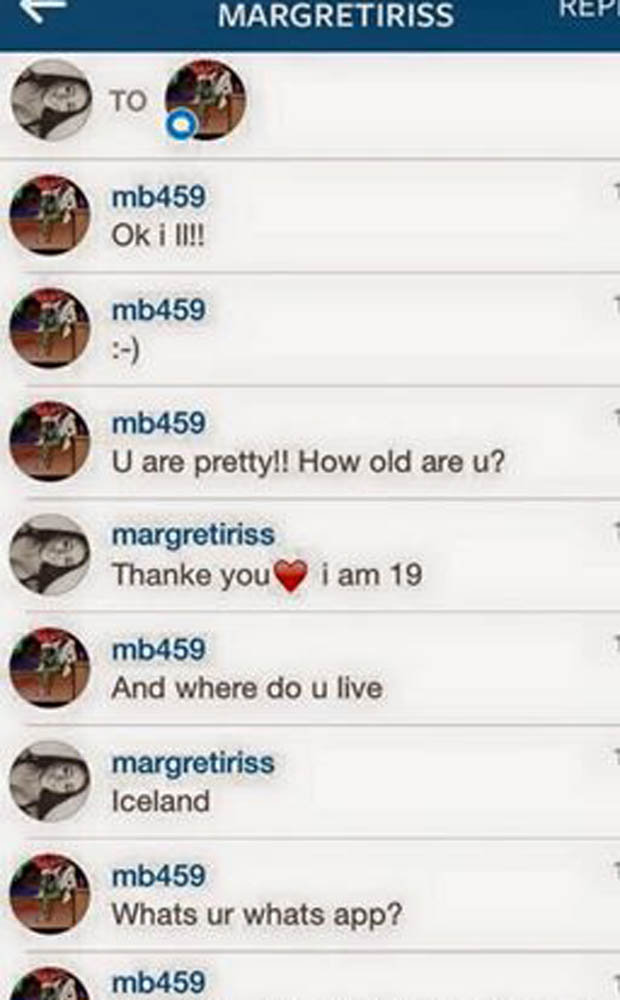Screen dimensions: 620x1000
Task: Select message 'U are pretty!! How old are u?'
Action: [308, 462]
